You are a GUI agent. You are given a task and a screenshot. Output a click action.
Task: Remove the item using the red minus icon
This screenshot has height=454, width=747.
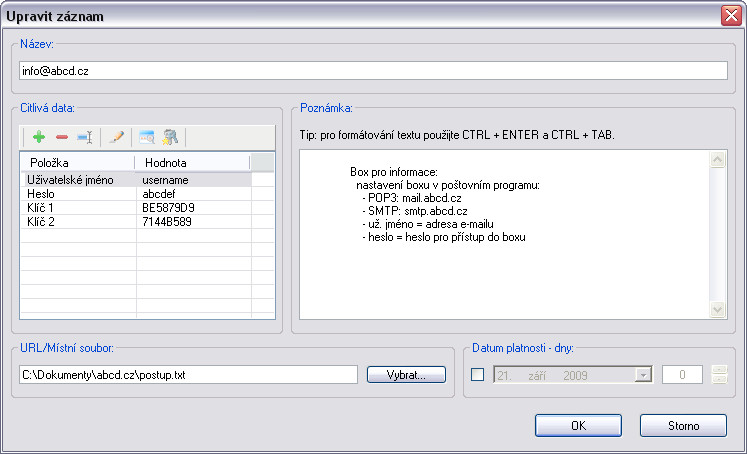(x=62, y=137)
